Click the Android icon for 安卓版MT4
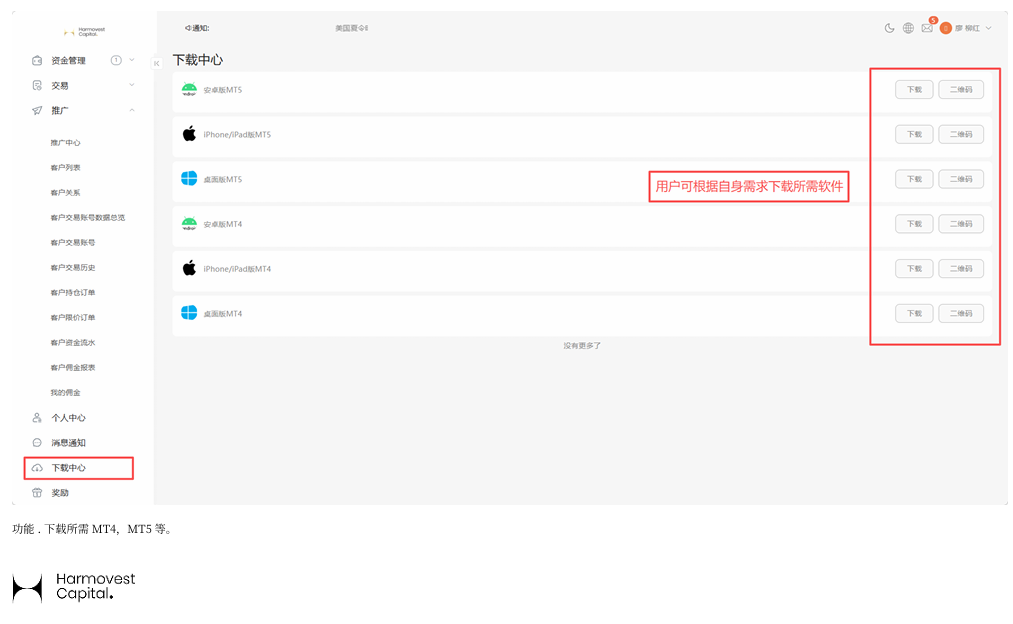Viewport: 1013px width, 624px height. 189,224
